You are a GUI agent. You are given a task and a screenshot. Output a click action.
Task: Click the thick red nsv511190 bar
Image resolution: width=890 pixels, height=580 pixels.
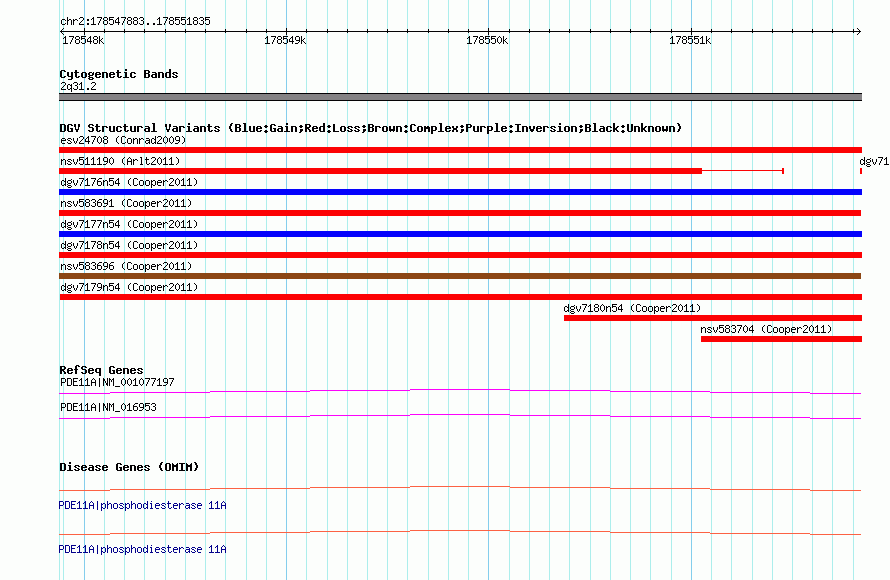[380, 171]
